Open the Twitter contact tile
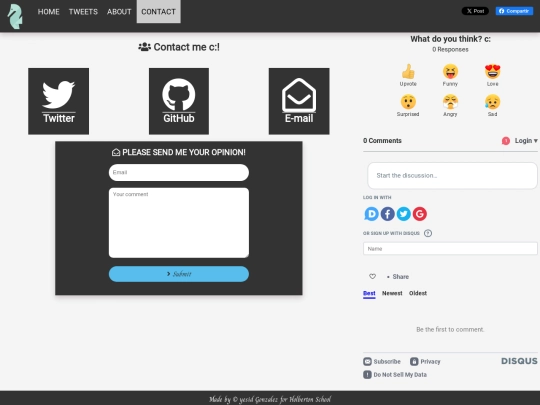Viewport: 540px width, 405px height. click(59, 101)
